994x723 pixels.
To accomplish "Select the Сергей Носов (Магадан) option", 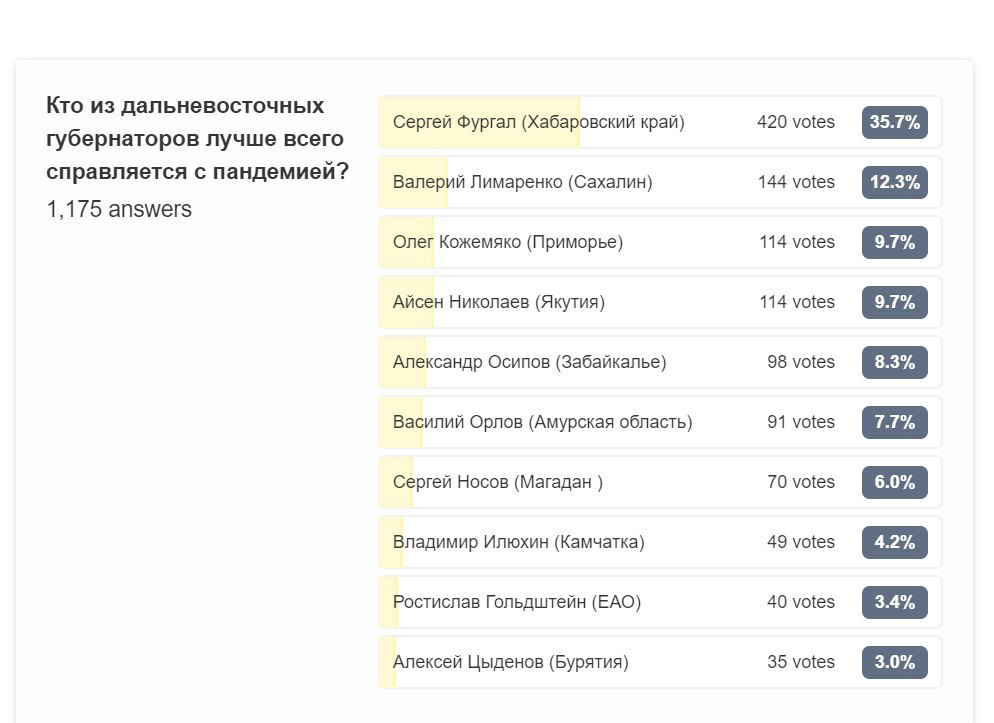I will pyautogui.click(x=660, y=482).
